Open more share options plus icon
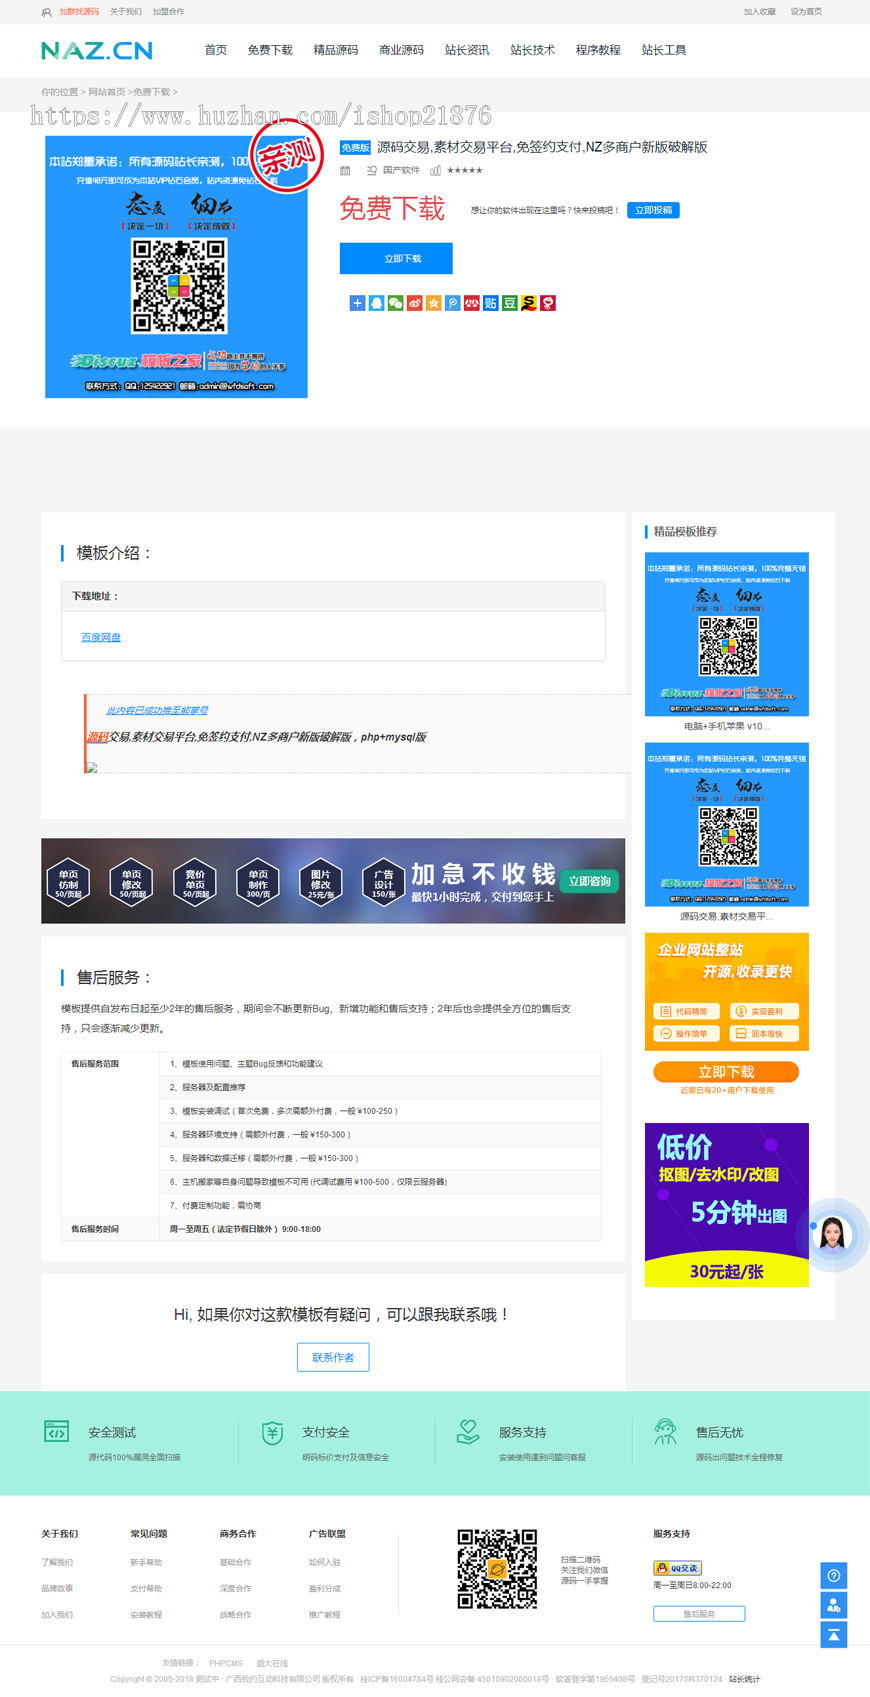 pyautogui.click(x=357, y=303)
